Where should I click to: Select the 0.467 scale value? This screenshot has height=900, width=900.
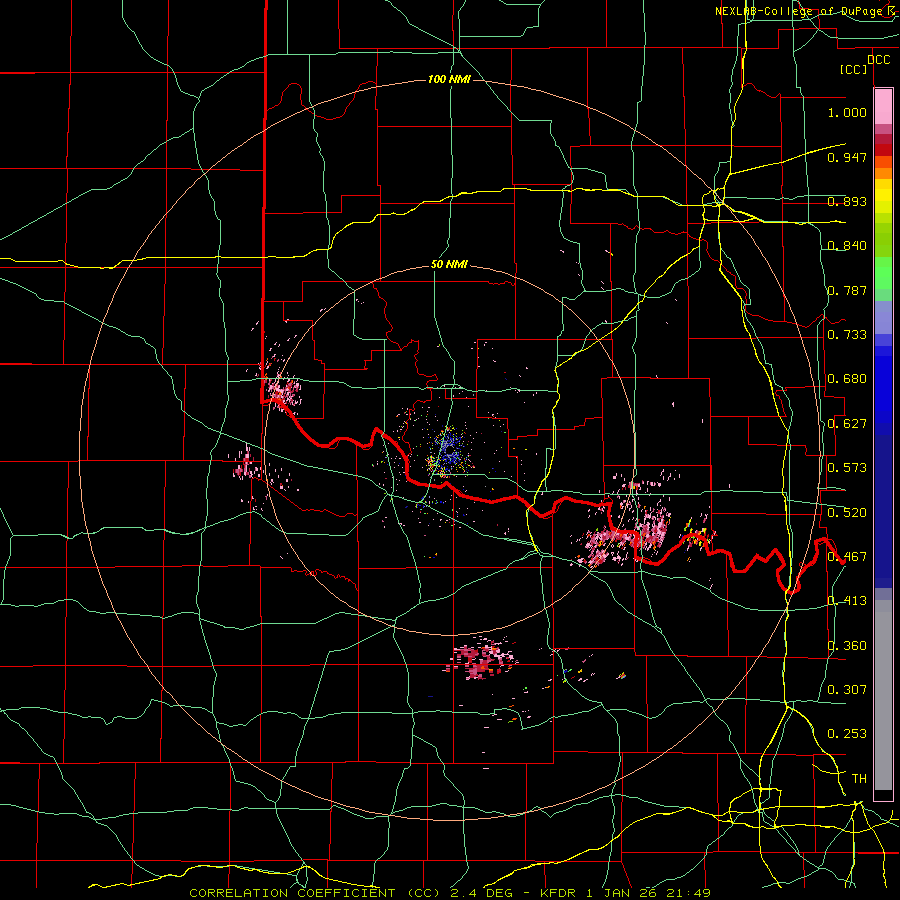point(847,557)
